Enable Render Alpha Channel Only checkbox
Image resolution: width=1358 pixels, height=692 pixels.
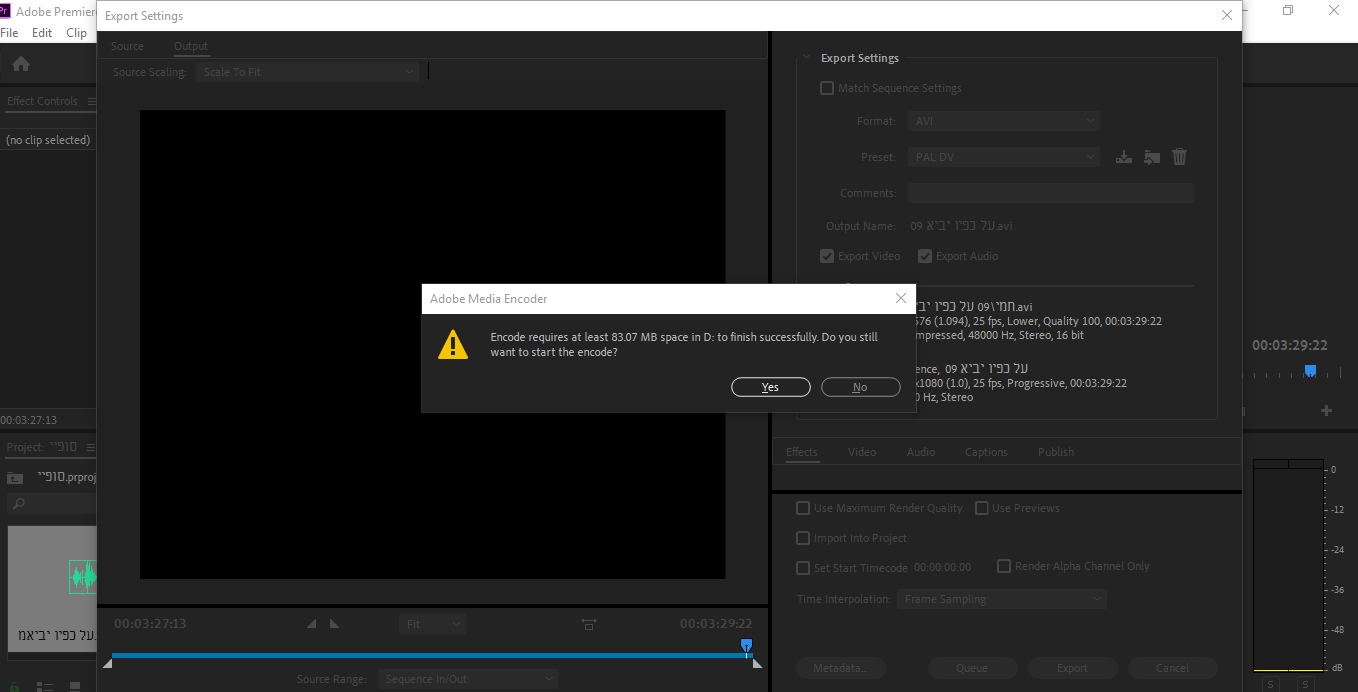click(x=1005, y=566)
